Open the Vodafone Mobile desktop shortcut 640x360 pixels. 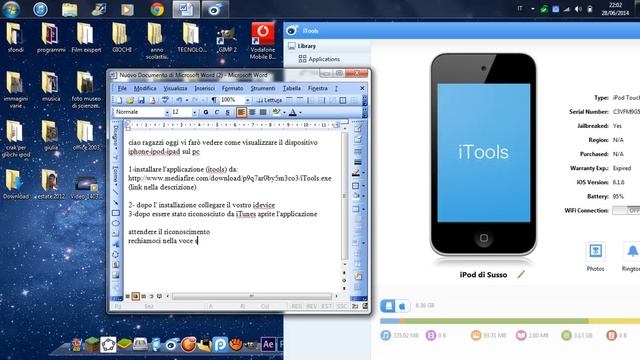263,41
